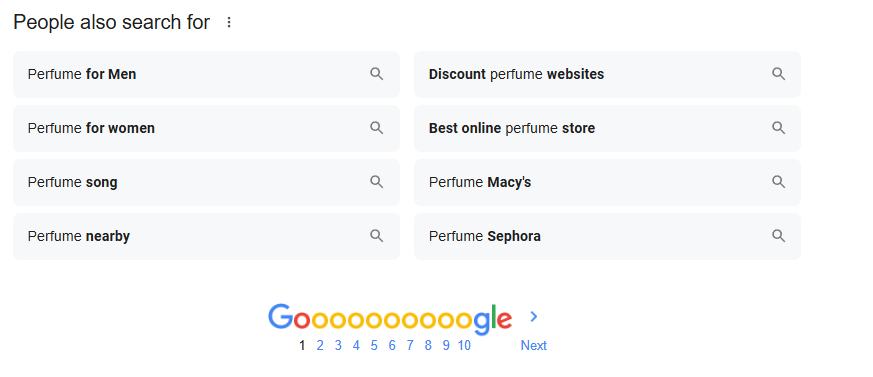This screenshot has width=873, height=377.
Task: Click magnifier icon next to Perfume nearby
Action: click(377, 236)
